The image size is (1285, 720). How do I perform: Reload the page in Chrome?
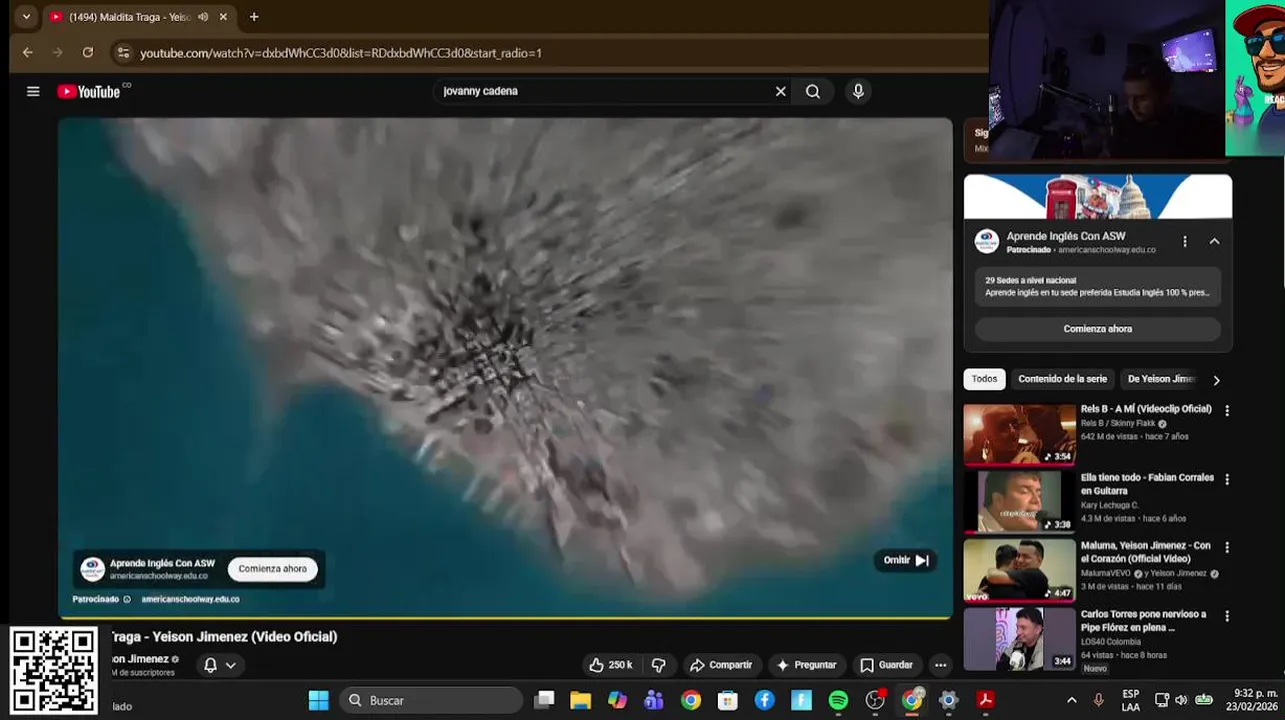(x=88, y=52)
